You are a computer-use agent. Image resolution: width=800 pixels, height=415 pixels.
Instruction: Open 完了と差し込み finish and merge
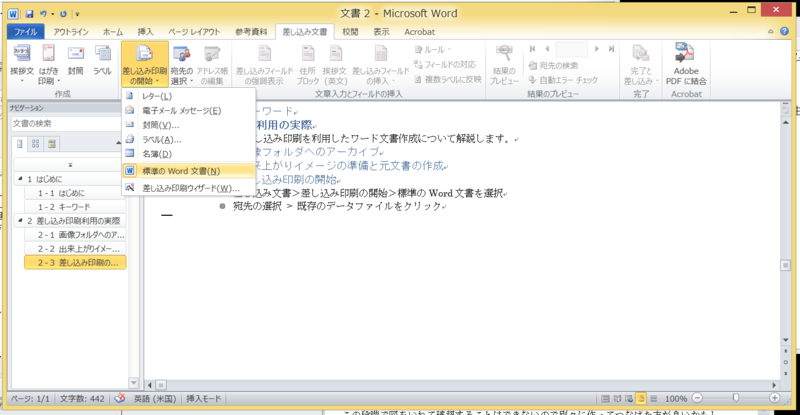pos(641,65)
